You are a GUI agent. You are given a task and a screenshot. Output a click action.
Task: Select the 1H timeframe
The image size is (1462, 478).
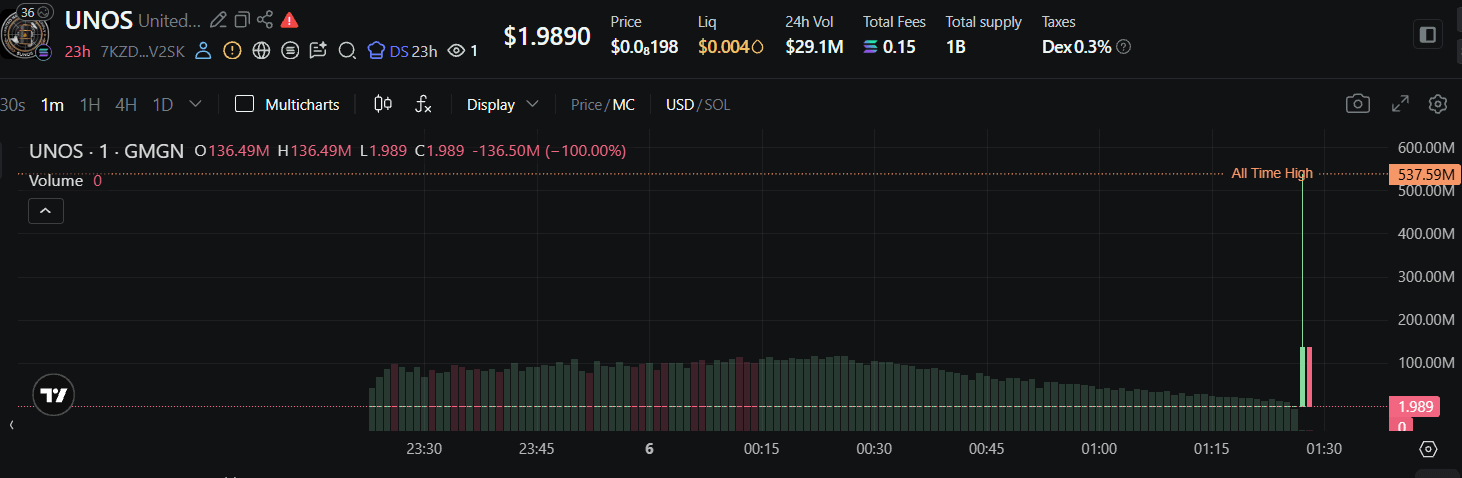(x=90, y=104)
